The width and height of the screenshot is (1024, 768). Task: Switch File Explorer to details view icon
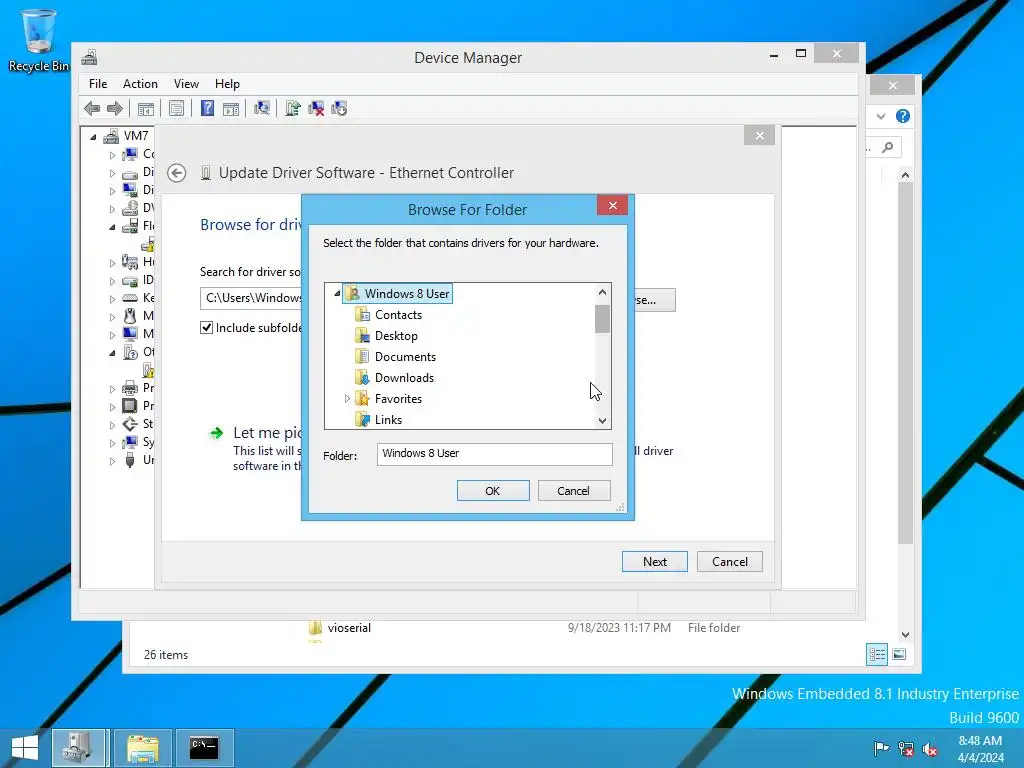(x=877, y=654)
